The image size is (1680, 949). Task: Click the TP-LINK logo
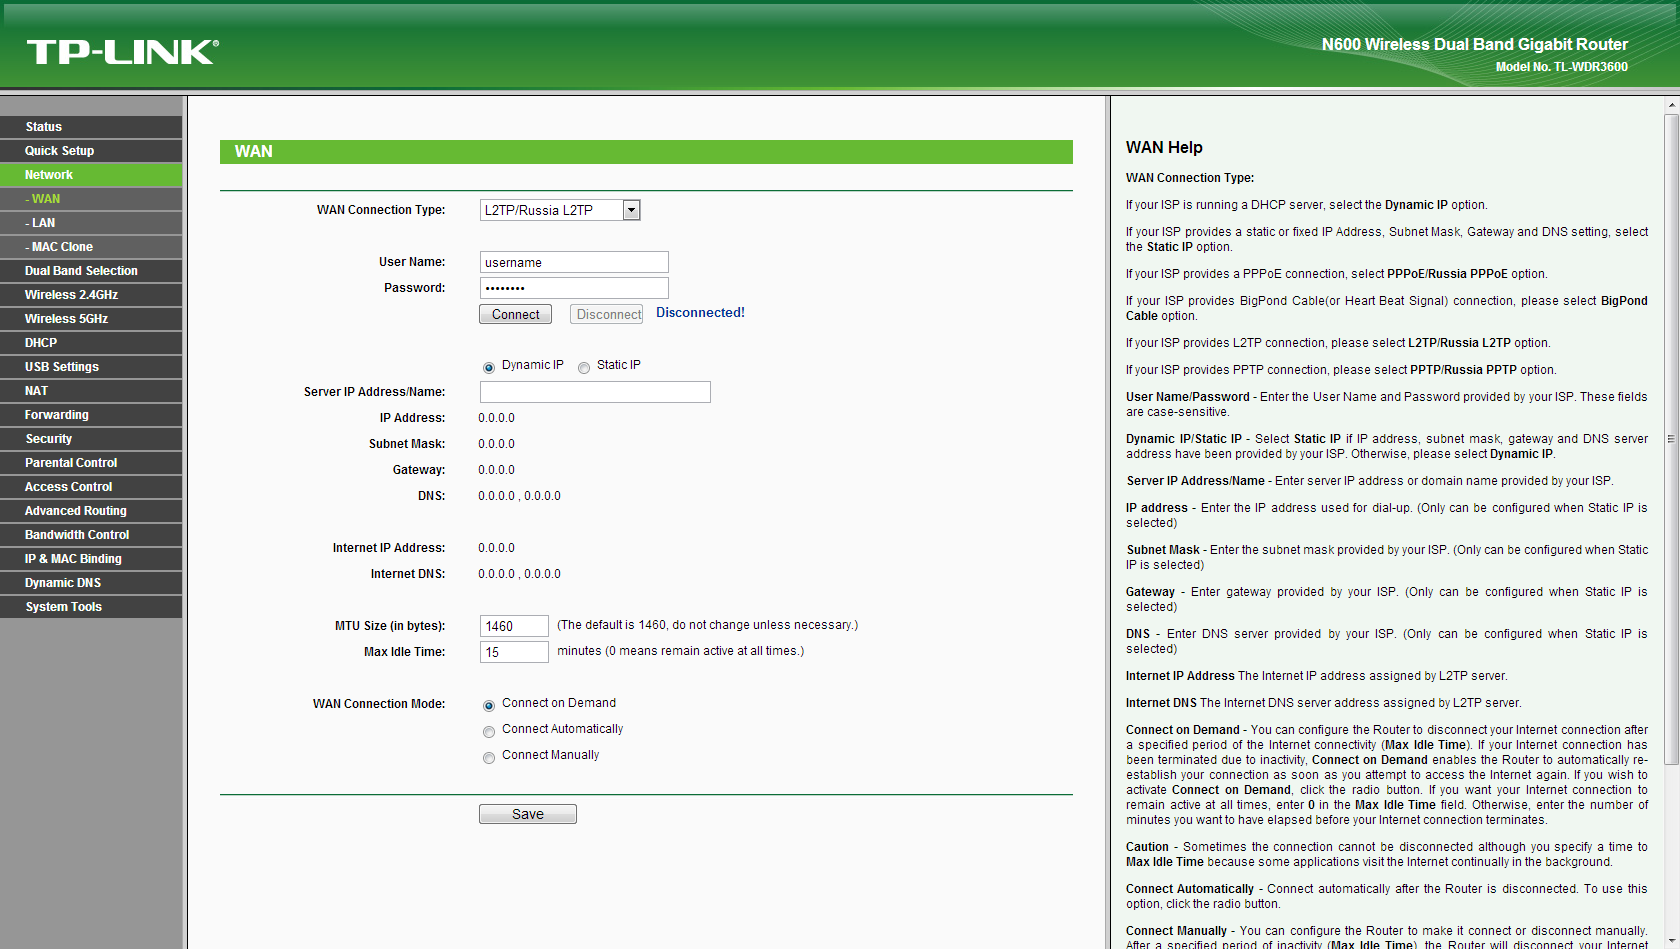[x=122, y=52]
